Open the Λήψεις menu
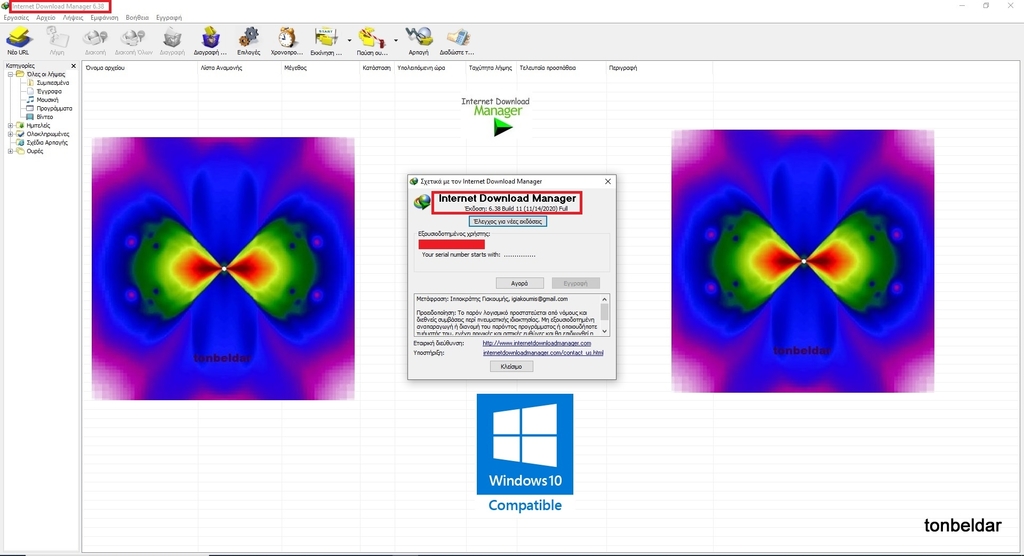Screen dimensions: 1024x556 (x=72, y=18)
